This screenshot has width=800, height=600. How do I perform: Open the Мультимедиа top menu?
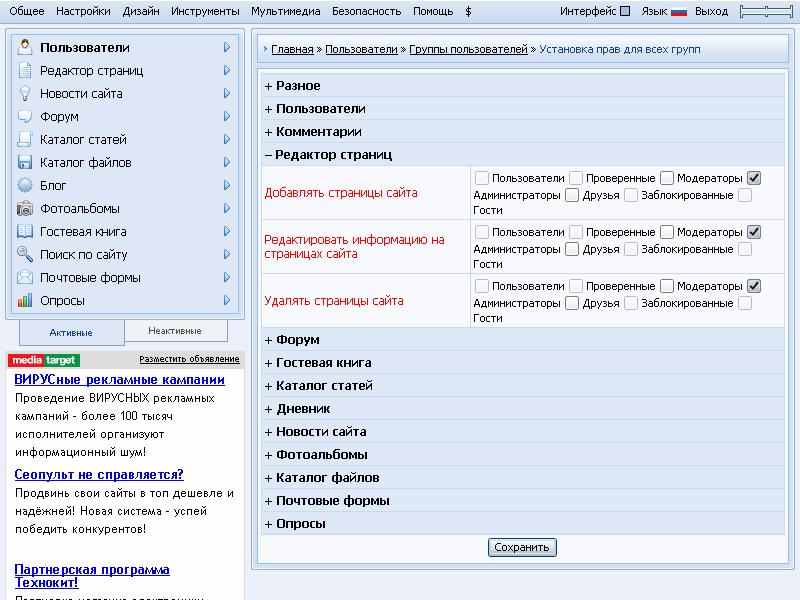286,11
